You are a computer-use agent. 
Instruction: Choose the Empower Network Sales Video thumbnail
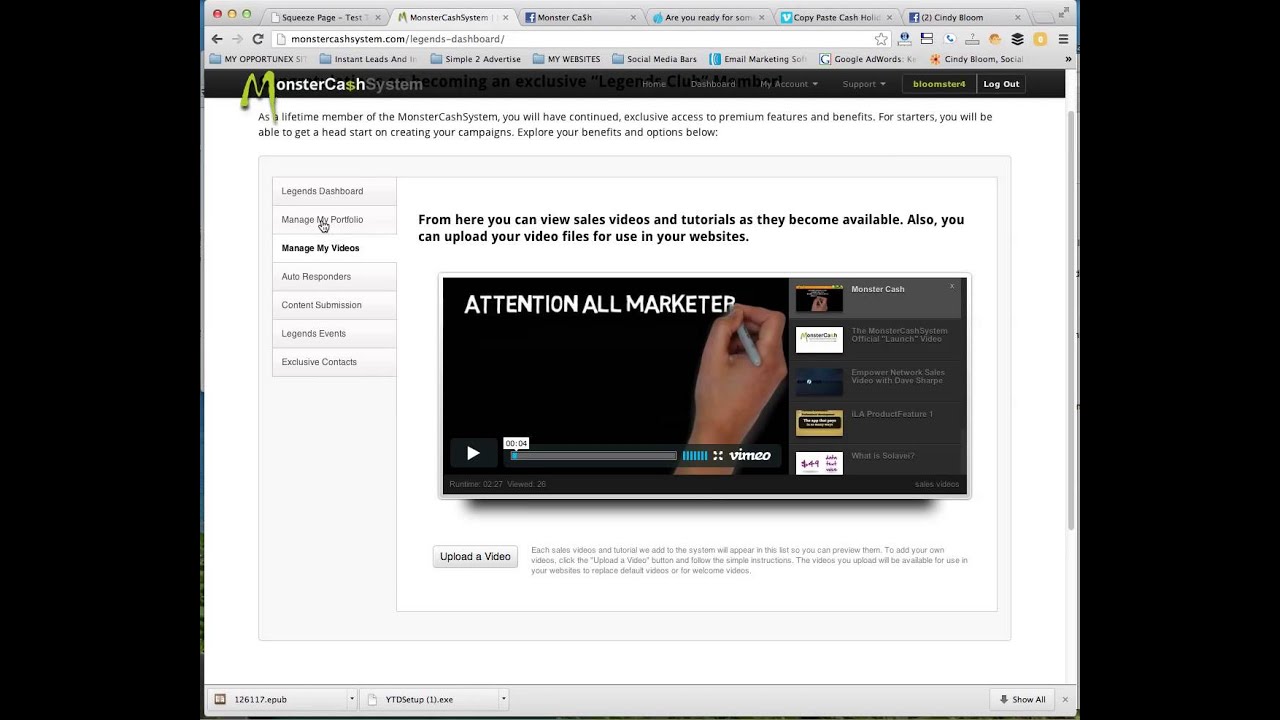[x=819, y=382]
